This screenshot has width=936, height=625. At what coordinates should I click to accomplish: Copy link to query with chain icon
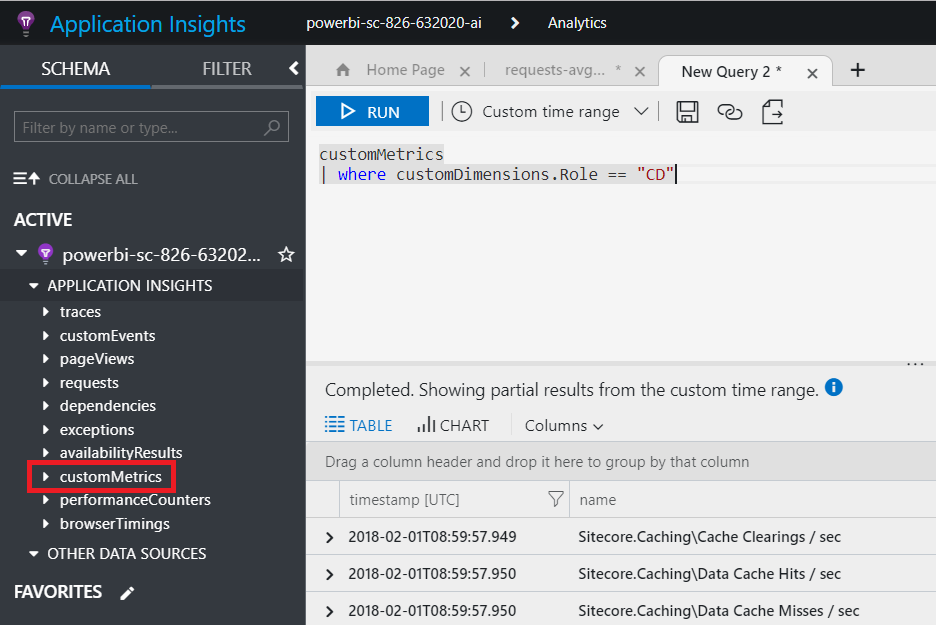coord(729,112)
